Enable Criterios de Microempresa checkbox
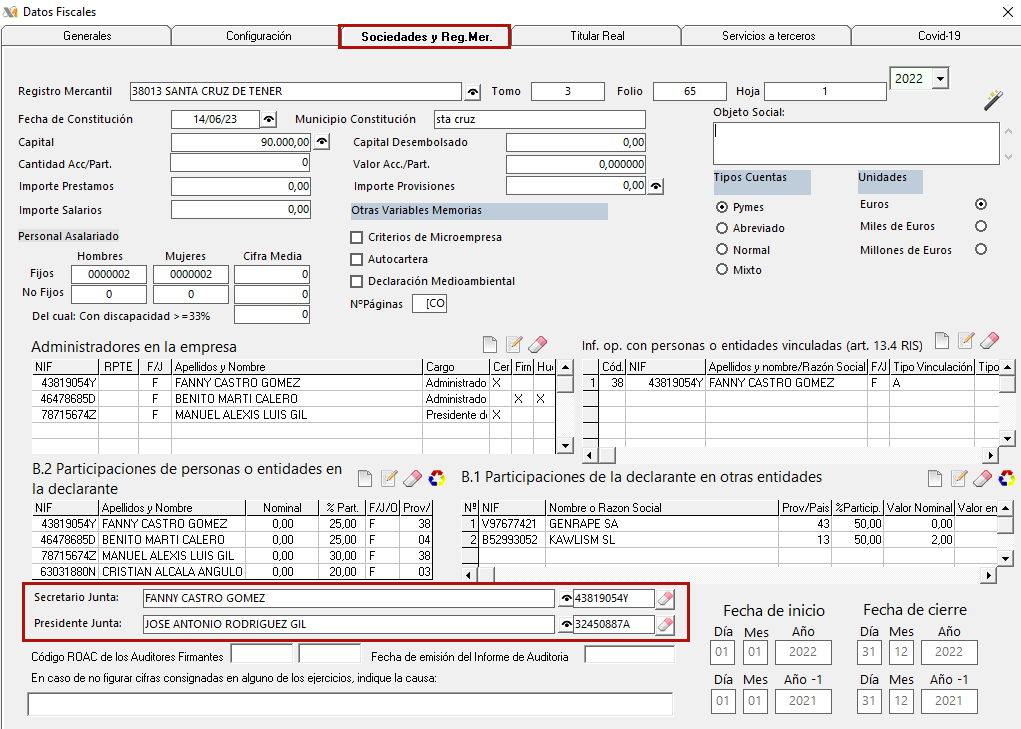This screenshot has height=729, width=1021. 356,238
